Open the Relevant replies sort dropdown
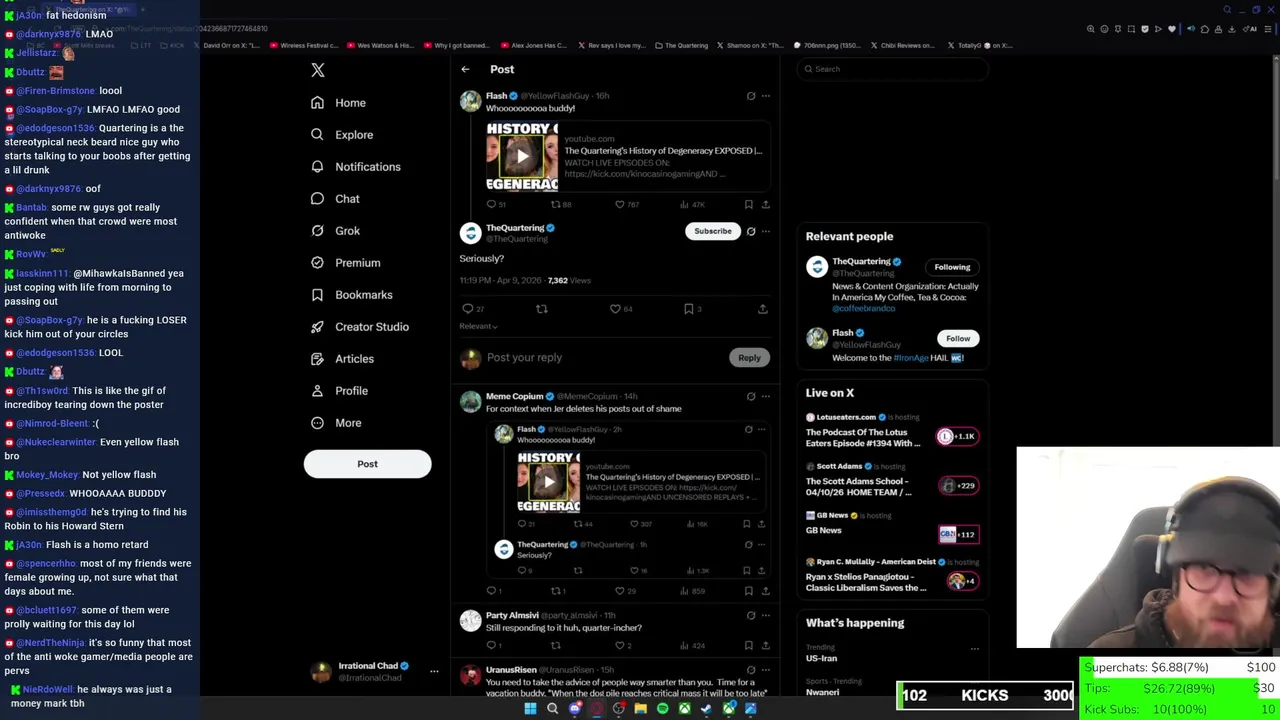1280x720 pixels. (478, 326)
